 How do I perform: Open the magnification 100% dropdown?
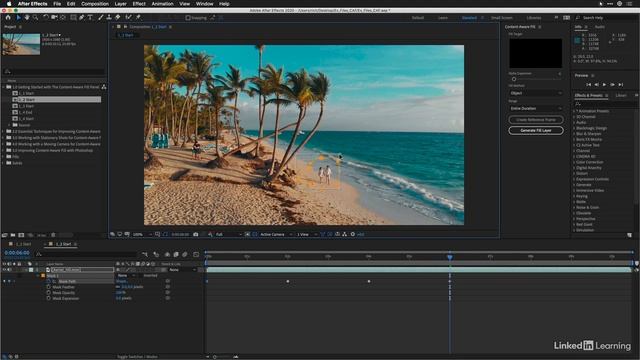(x=142, y=234)
